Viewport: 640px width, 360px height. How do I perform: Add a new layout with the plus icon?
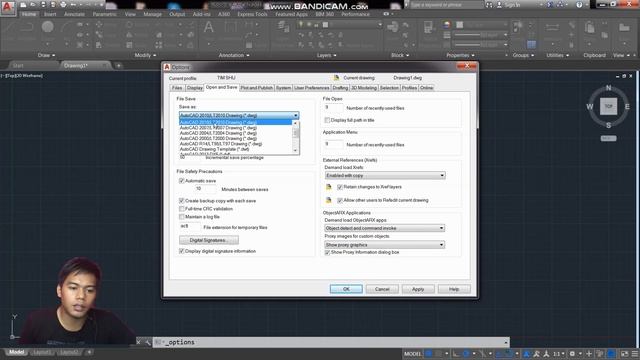tap(89, 352)
